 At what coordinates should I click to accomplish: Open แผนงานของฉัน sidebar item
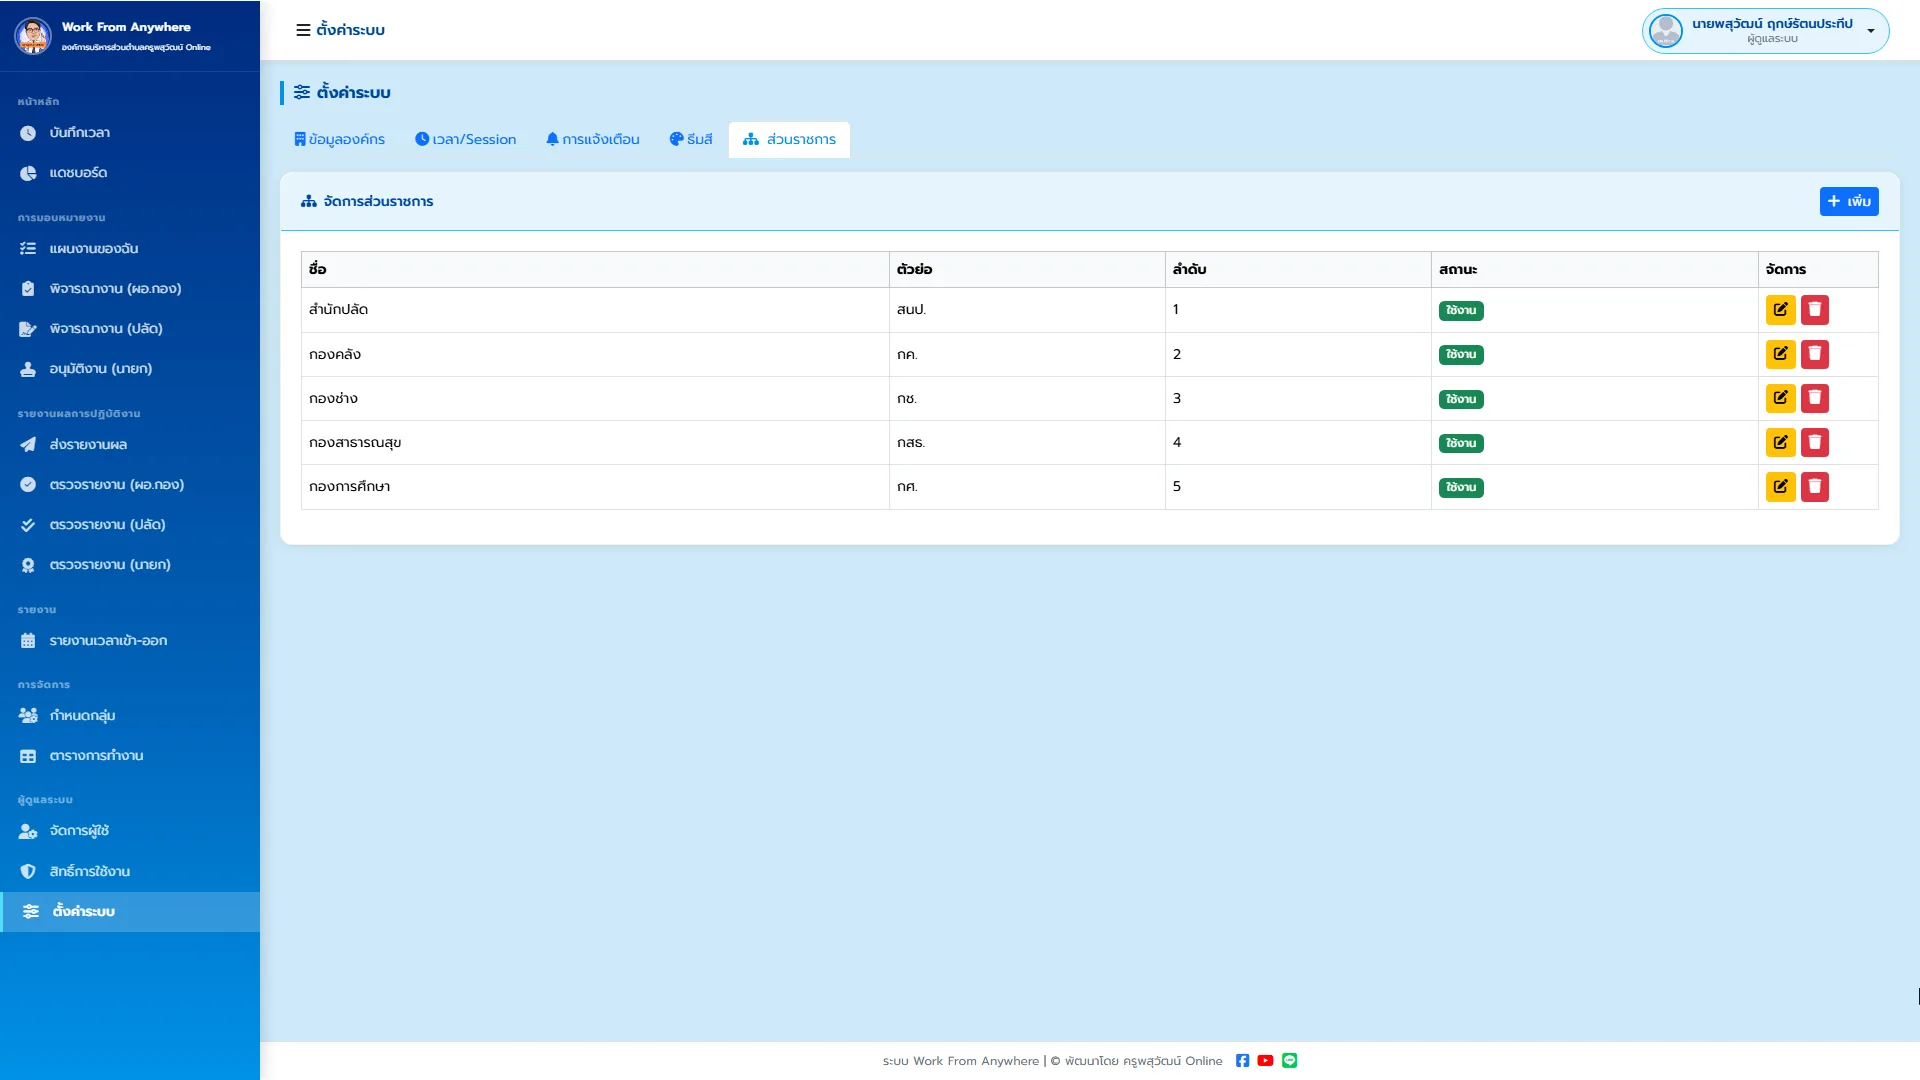(130, 249)
